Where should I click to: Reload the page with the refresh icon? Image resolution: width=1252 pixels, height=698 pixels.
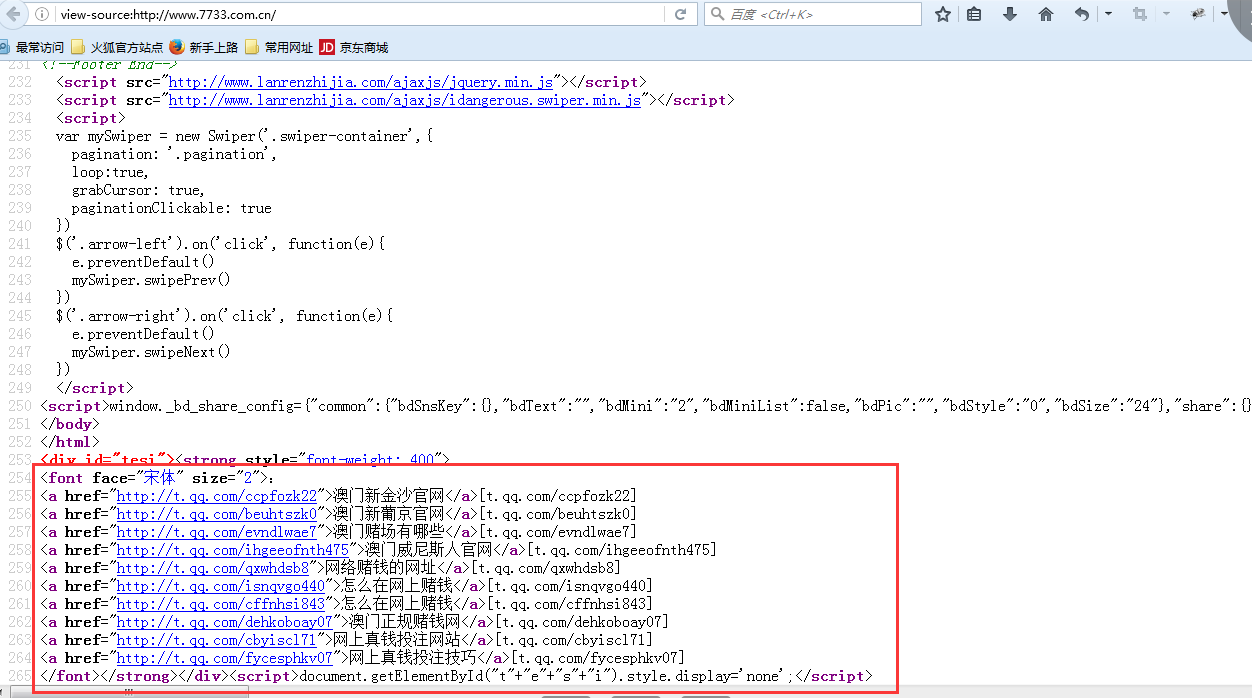pos(680,14)
